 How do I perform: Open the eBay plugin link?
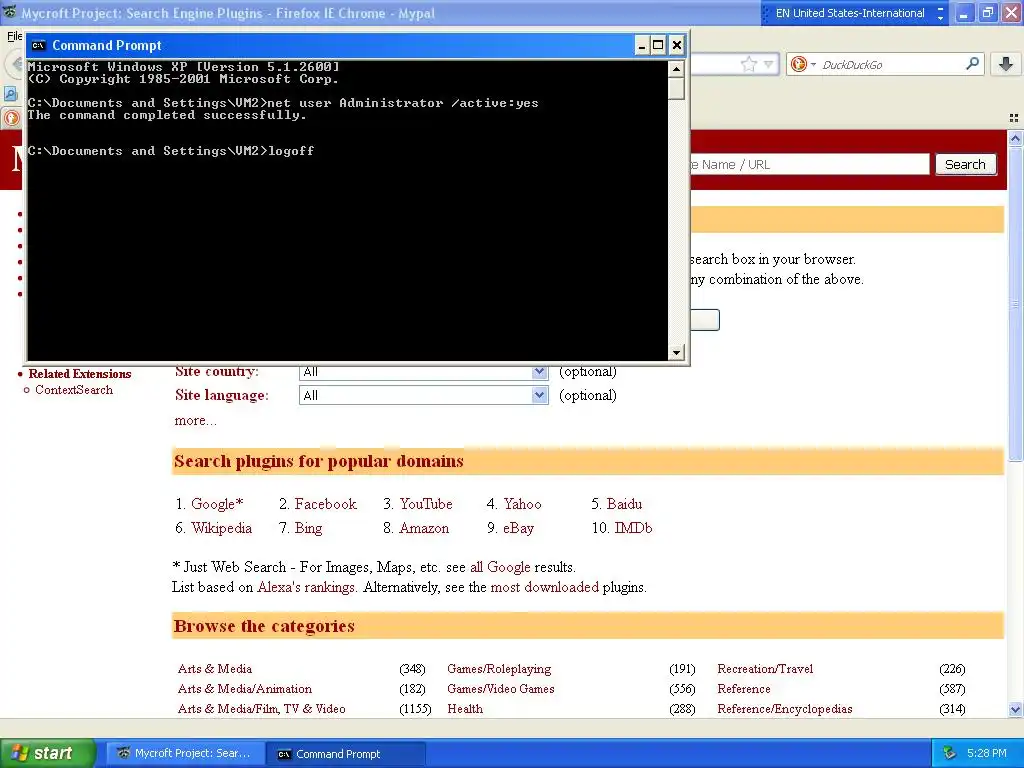(x=519, y=528)
